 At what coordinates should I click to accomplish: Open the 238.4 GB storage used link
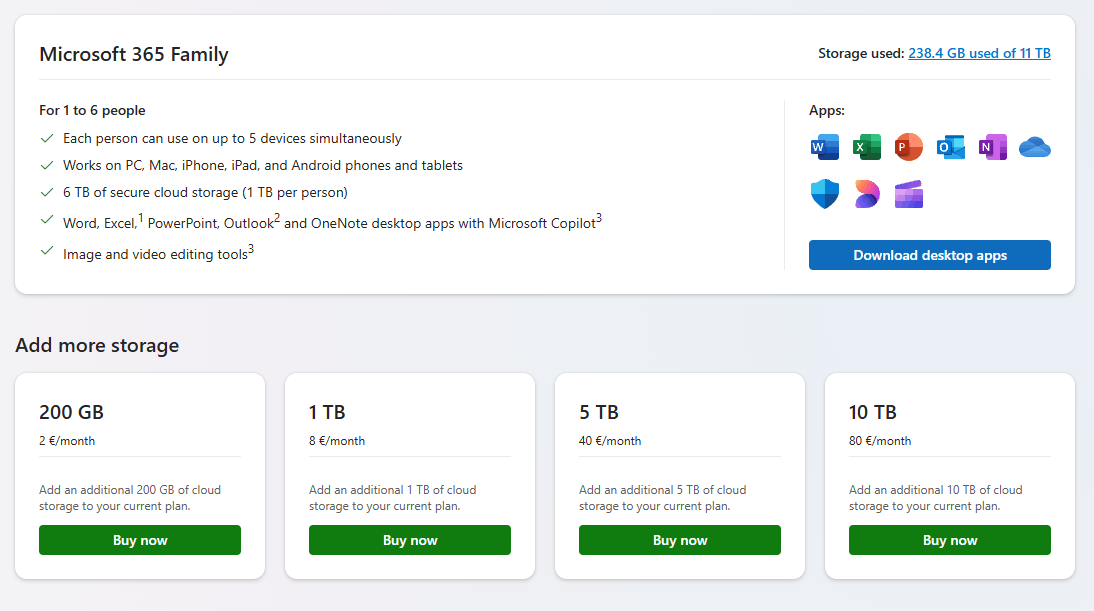coord(979,54)
